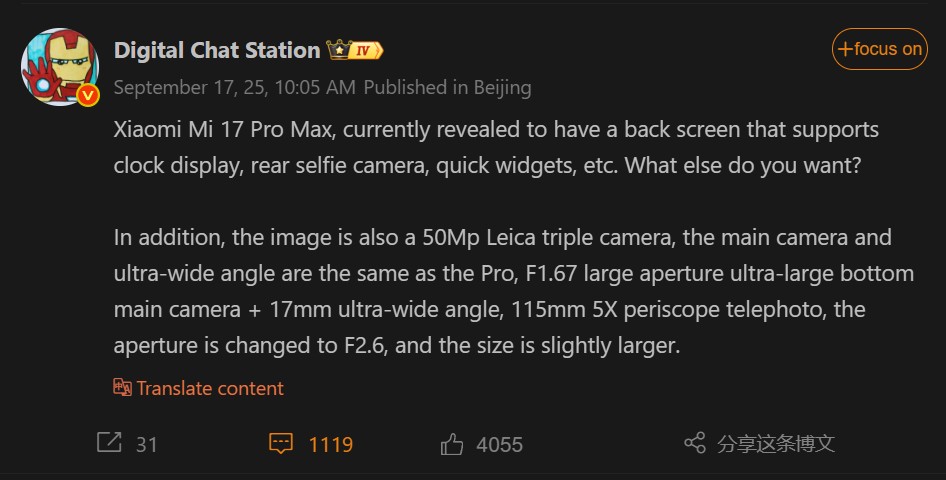Click the like count 4055
The image size is (946, 480).
[500, 444]
